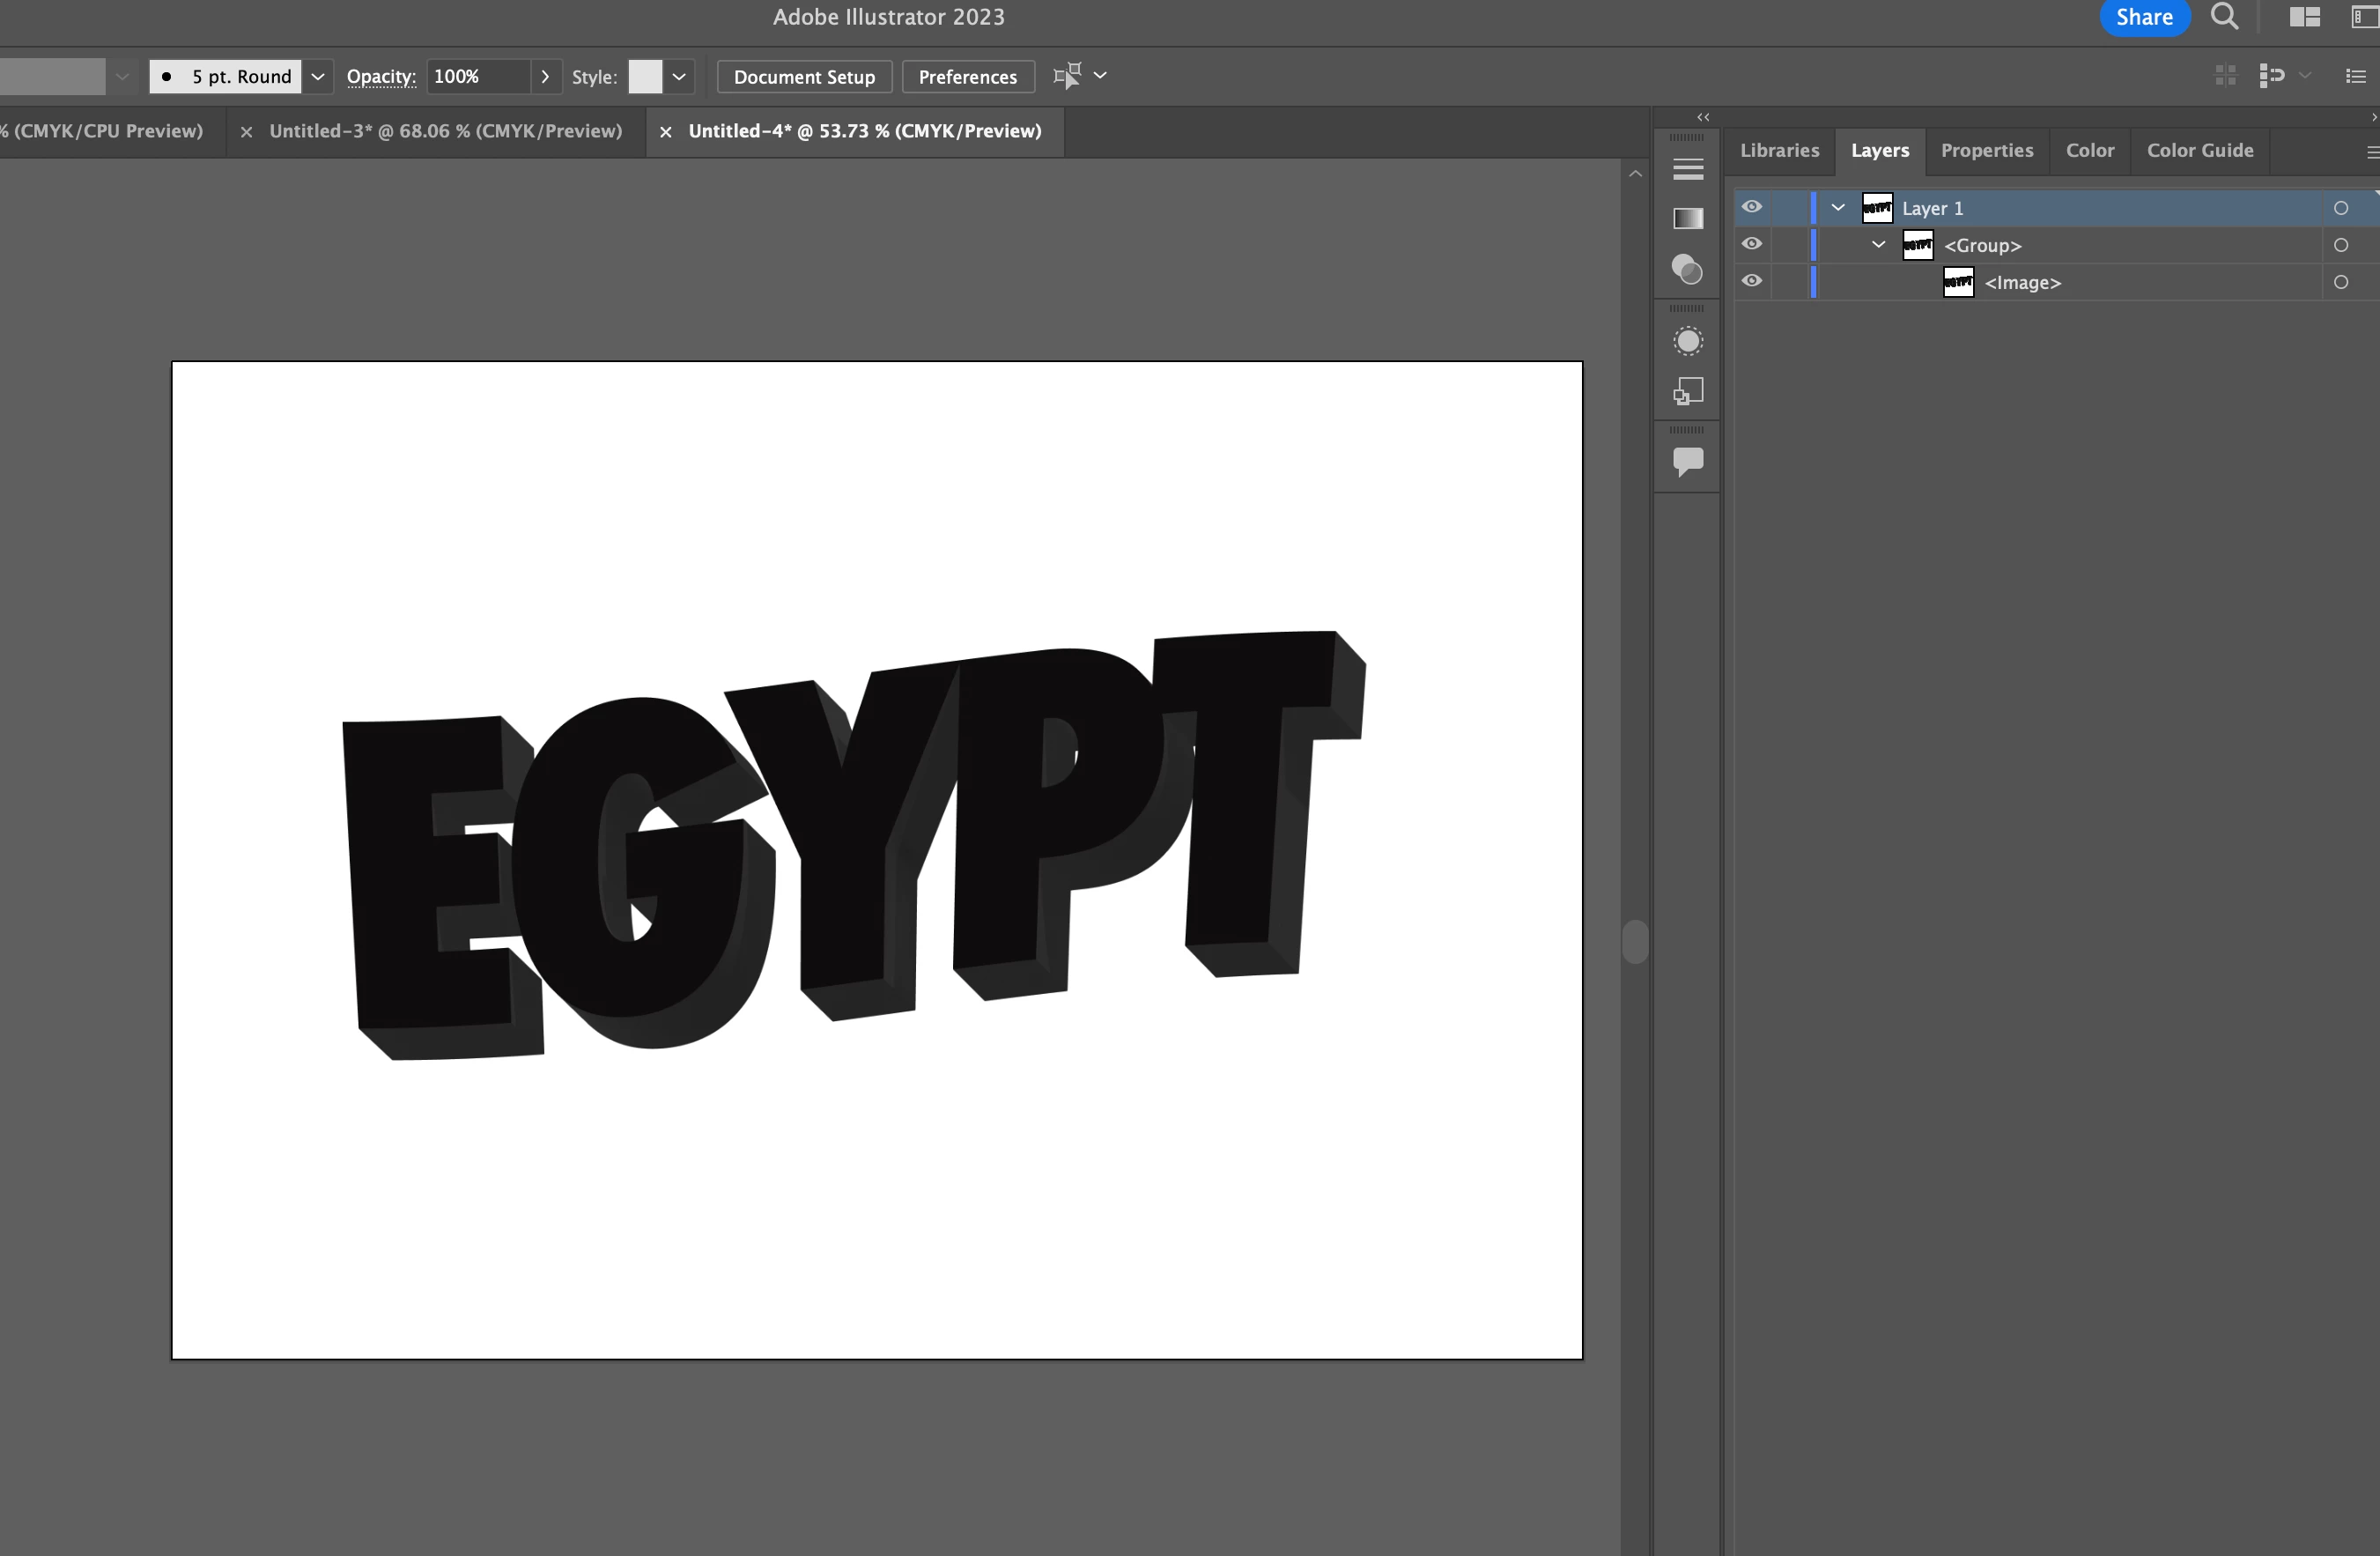Screen dimensions: 2380x1556
Task: Open the Asset Export panel icon
Action: (x=1688, y=391)
